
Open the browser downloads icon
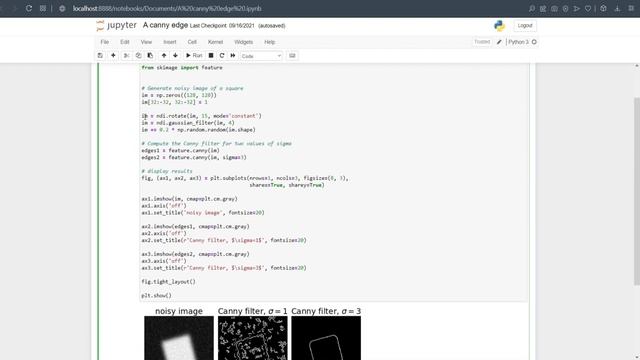point(617,8)
